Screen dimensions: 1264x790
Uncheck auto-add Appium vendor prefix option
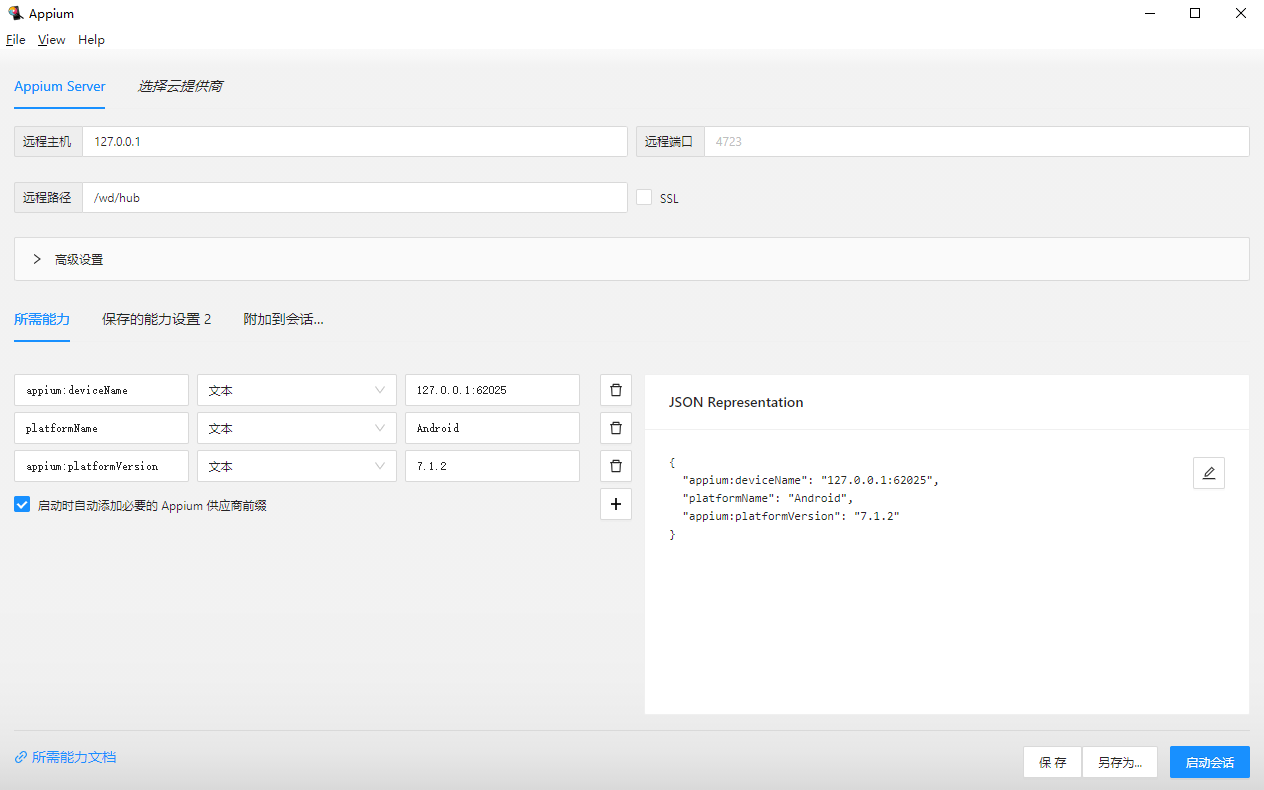pos(22,505)
